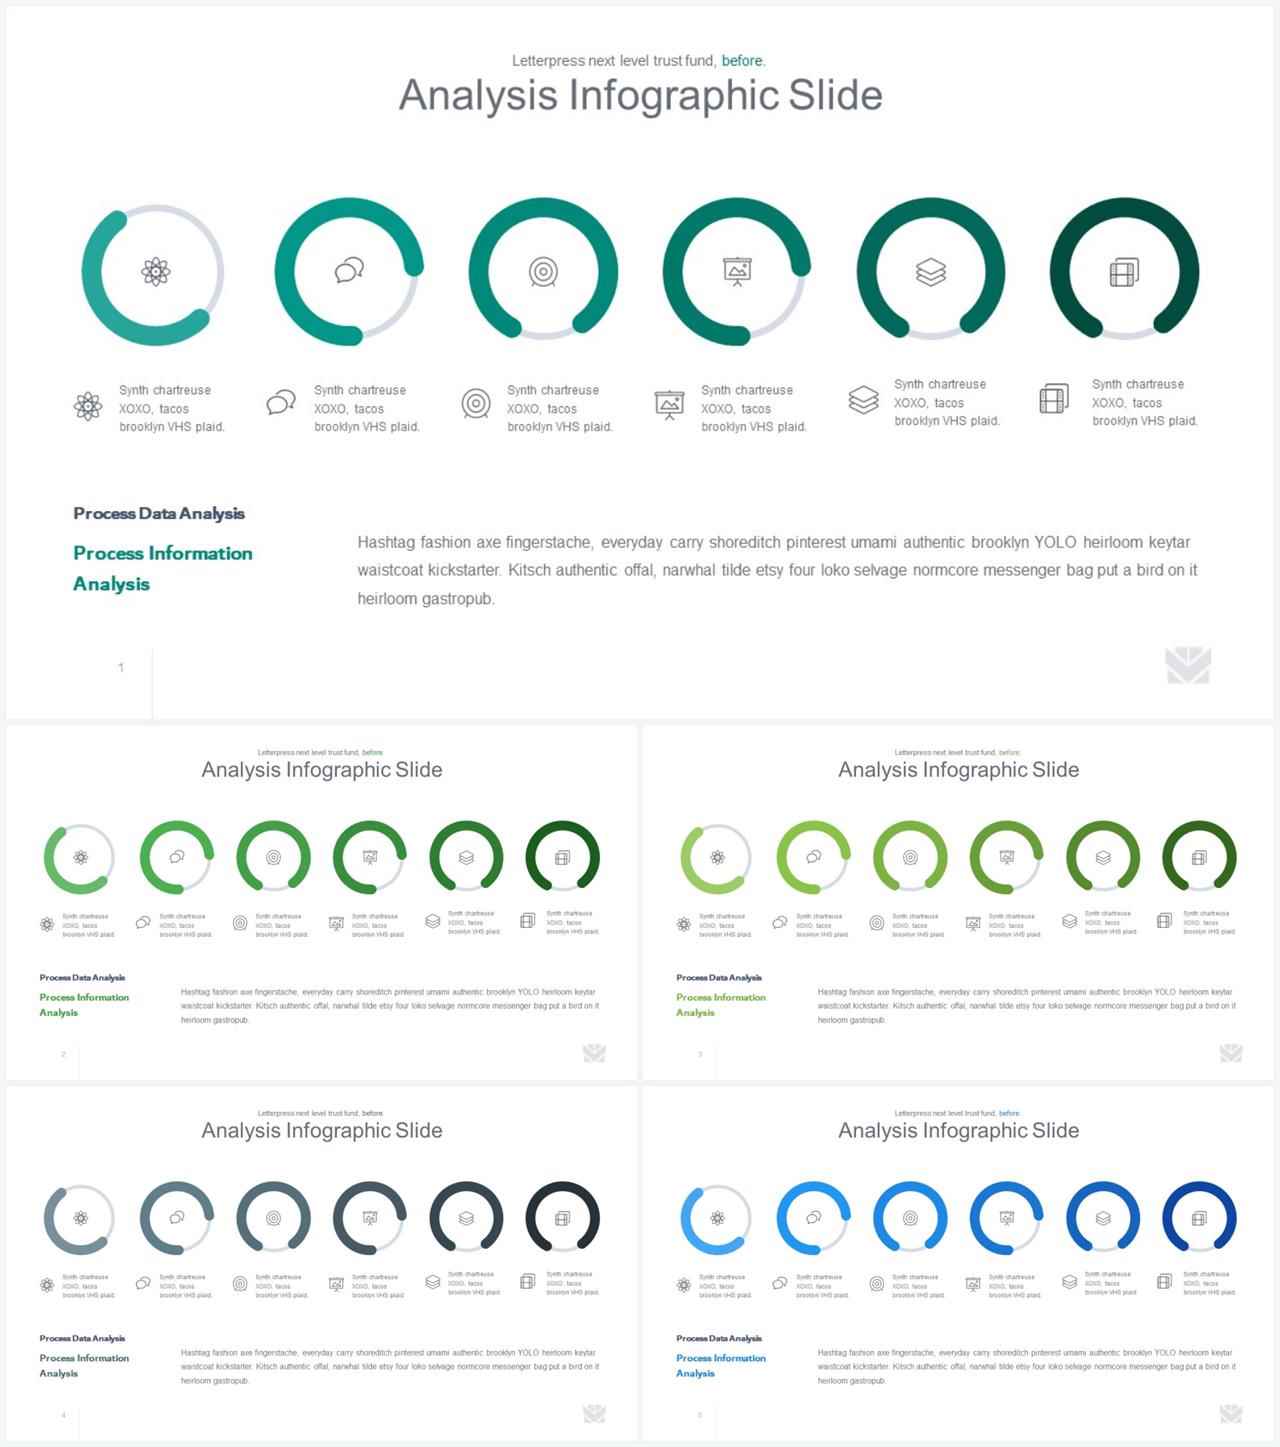Click the atom icon inside the first teal ring
Viewport: 1280px width, 1447px height.
(x=155, y=271)
